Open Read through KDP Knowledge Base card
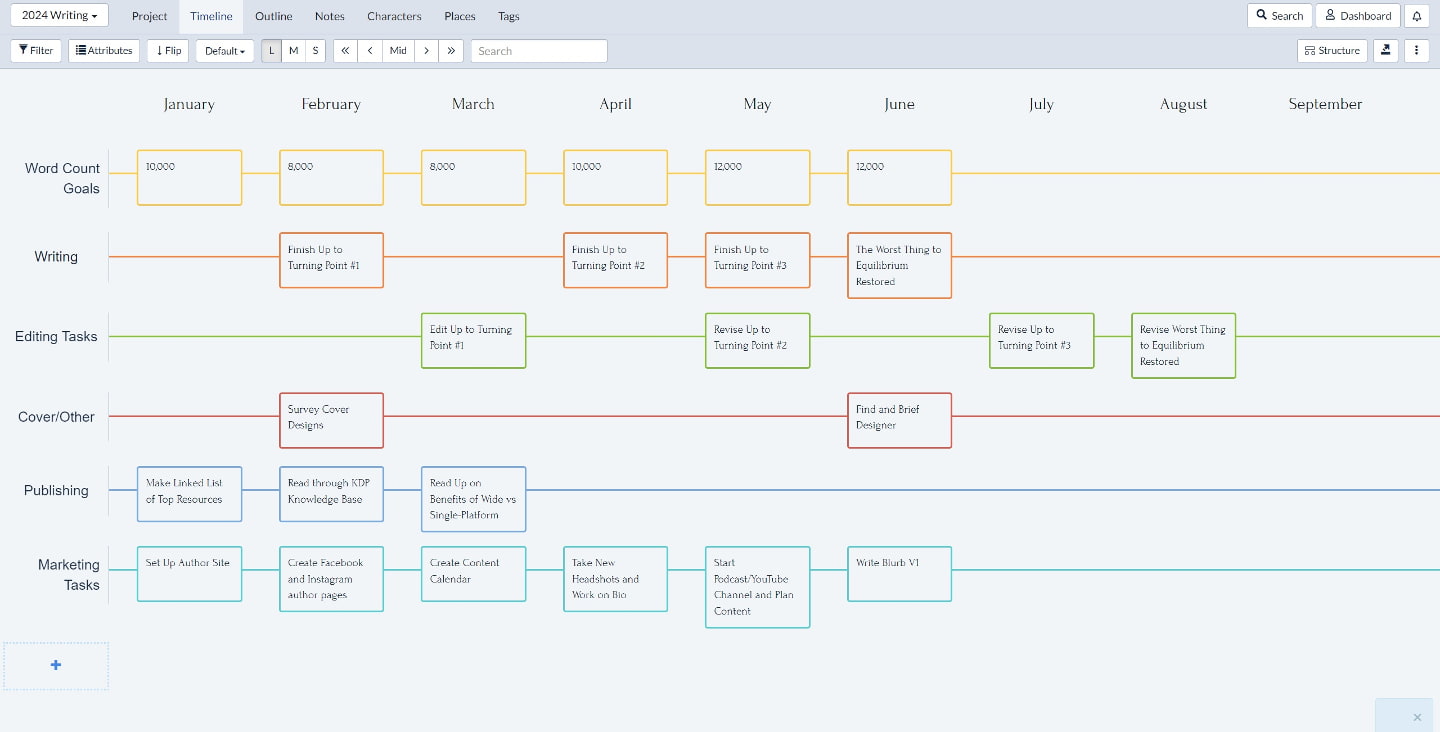This screenshot has width=1440, height=732. point(332,494)
